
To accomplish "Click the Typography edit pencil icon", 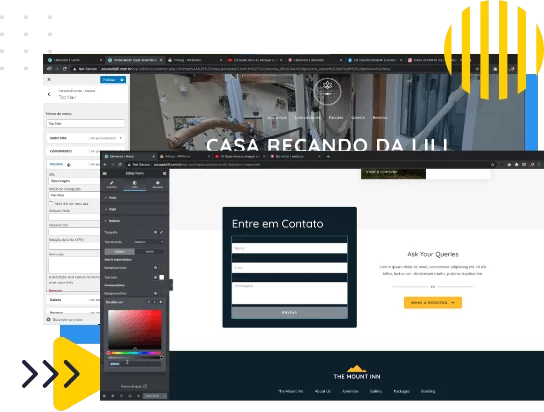I will coord(162,232).
